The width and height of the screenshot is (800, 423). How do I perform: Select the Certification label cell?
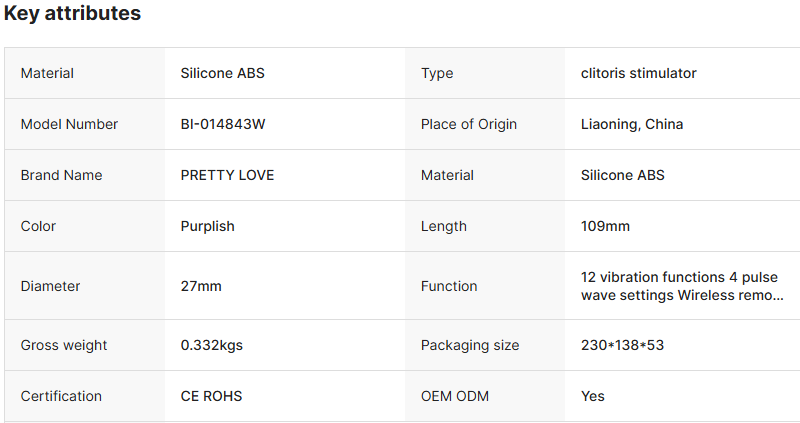(85, 396)
